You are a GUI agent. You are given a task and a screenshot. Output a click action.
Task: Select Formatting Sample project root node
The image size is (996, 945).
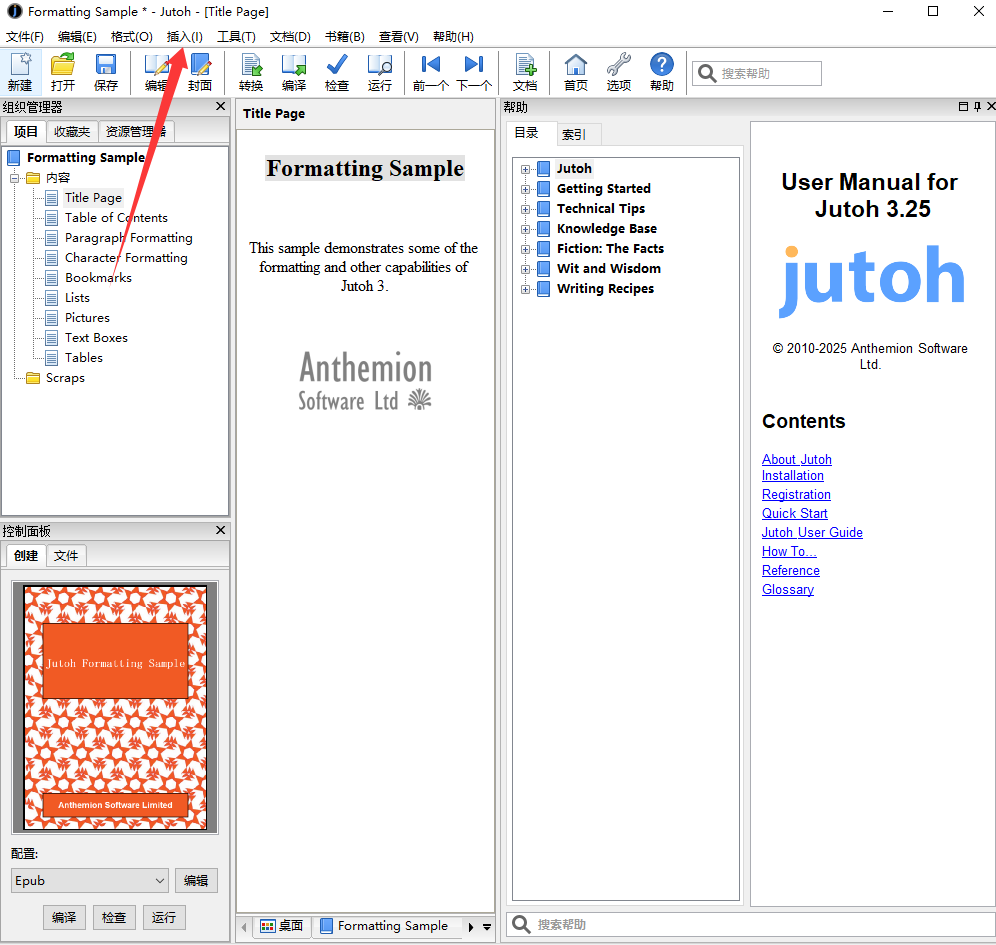[86, 158]
